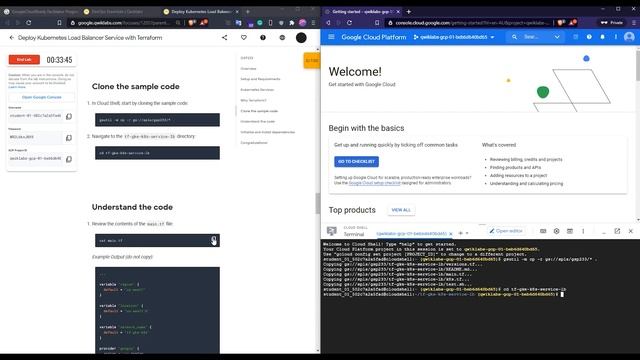Click the Qwiklabs address bar
Viewport: 640px width, 360px height.
click(x=124, y=23)
